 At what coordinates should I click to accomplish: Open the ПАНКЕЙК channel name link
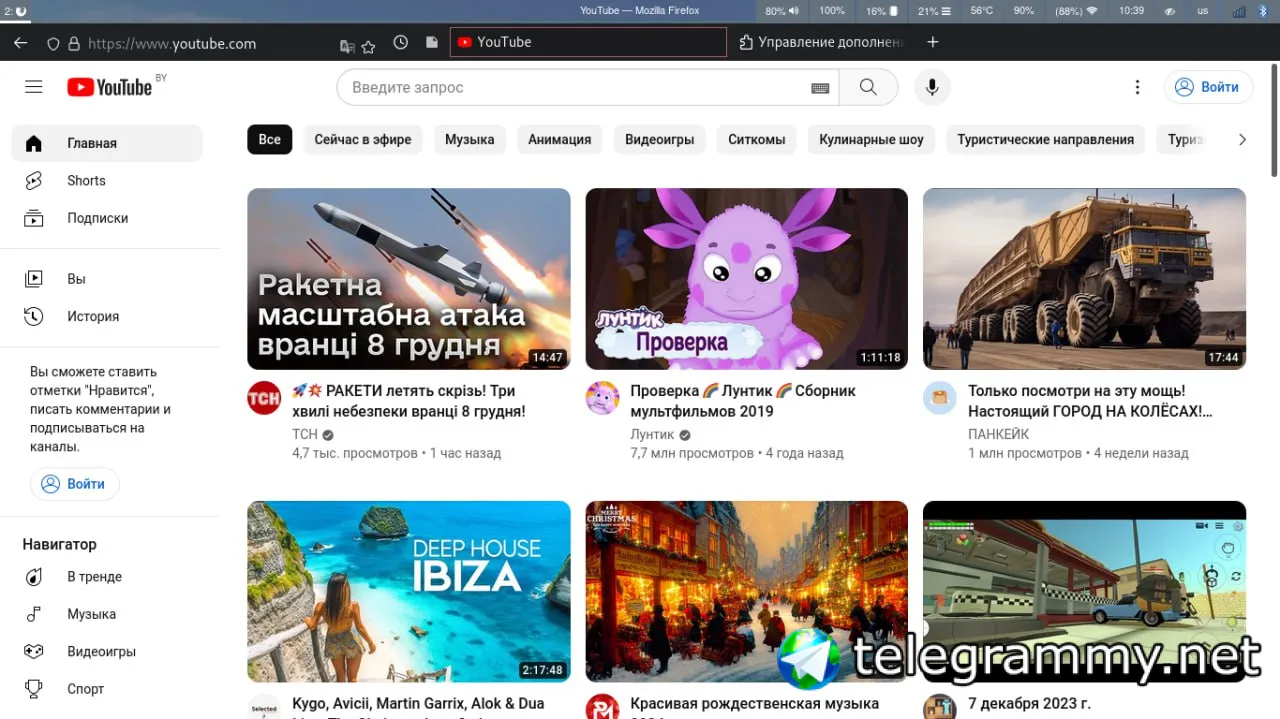(x=998, y=434)
